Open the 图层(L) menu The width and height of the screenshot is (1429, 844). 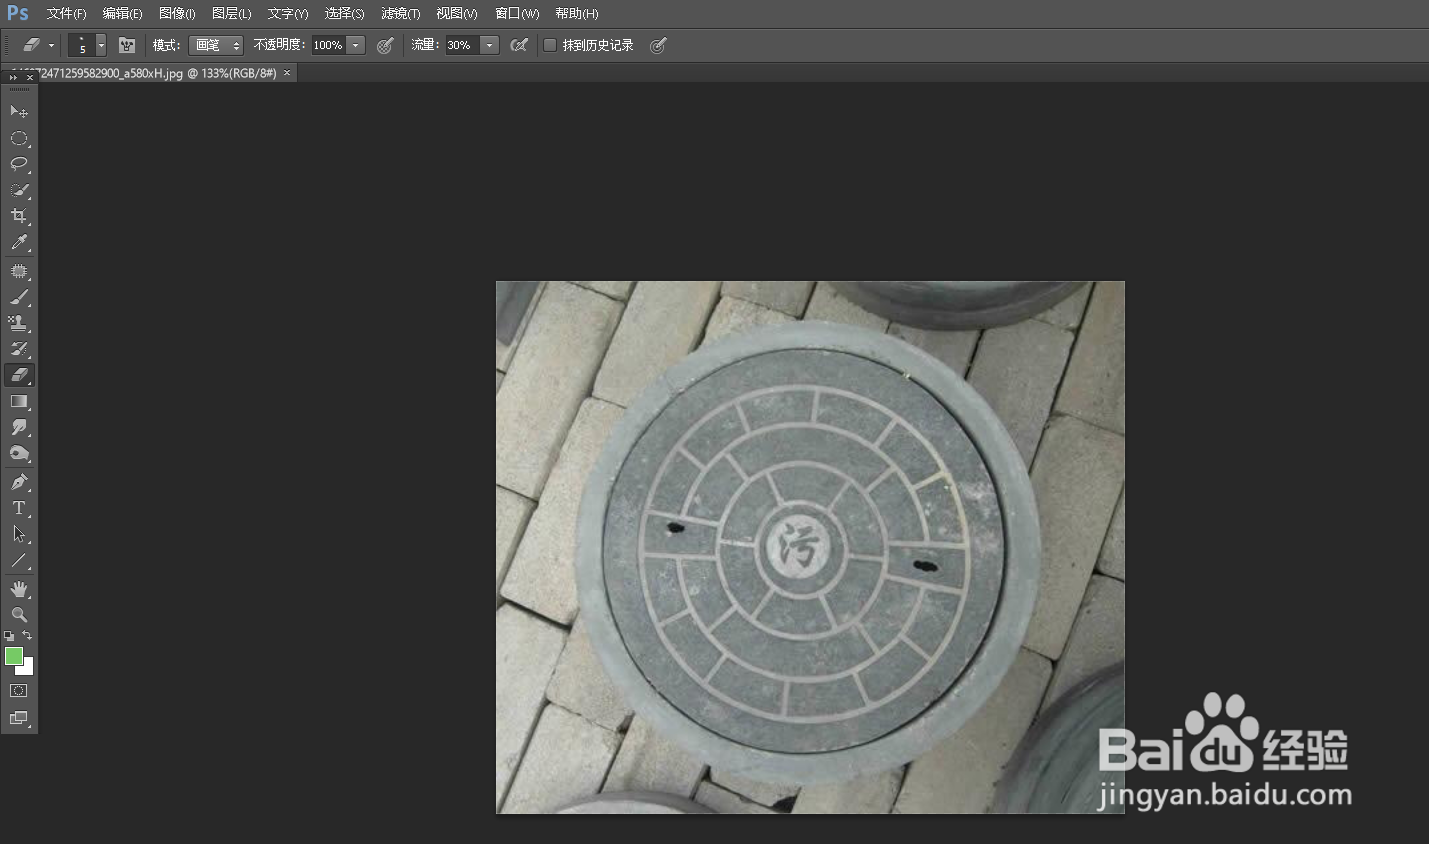(231, 14)
